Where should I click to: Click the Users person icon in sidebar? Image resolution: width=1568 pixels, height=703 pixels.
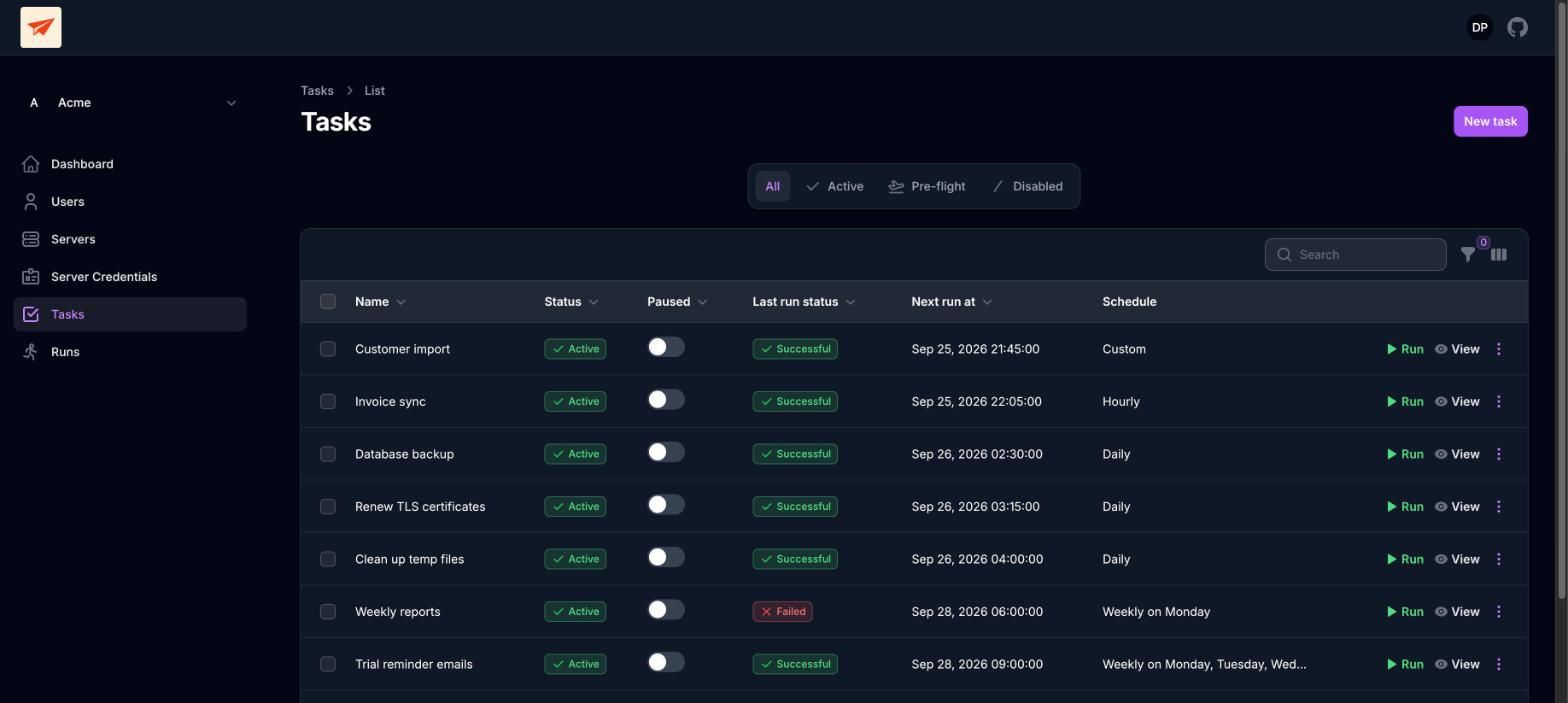pyautogui.click(x=31, y=202)
